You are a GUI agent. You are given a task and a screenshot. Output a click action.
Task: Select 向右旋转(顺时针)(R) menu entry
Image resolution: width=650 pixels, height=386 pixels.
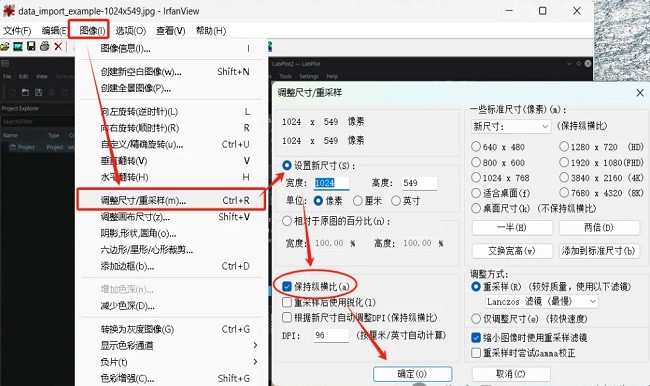(x=172, y=128)
